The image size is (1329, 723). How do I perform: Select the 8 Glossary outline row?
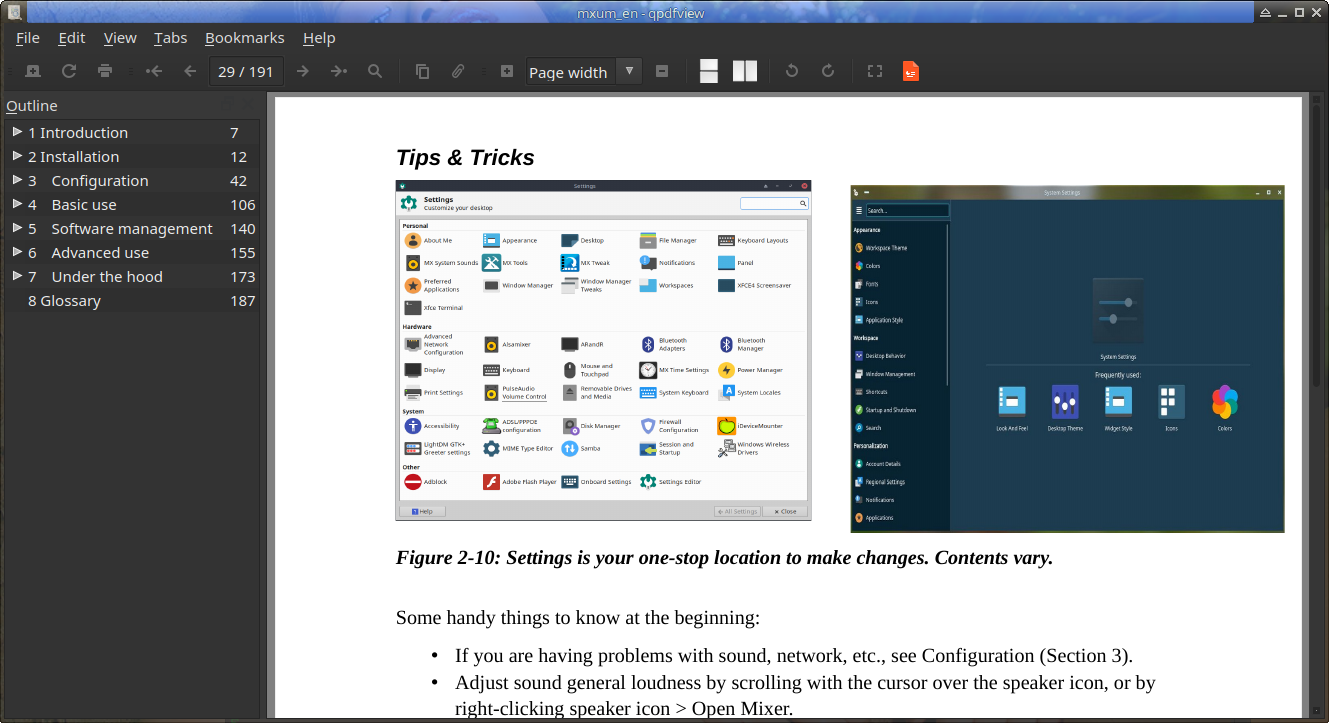pyautogui.click(x=132, y=301)
